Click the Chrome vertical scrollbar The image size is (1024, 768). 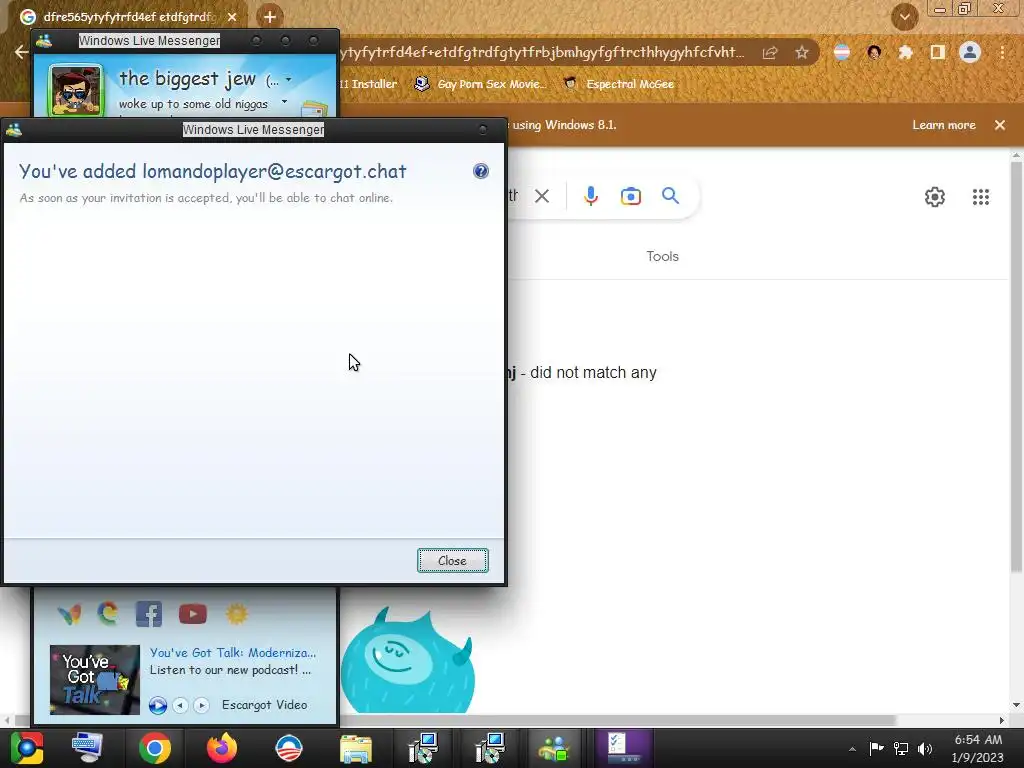coord(1016,366)
